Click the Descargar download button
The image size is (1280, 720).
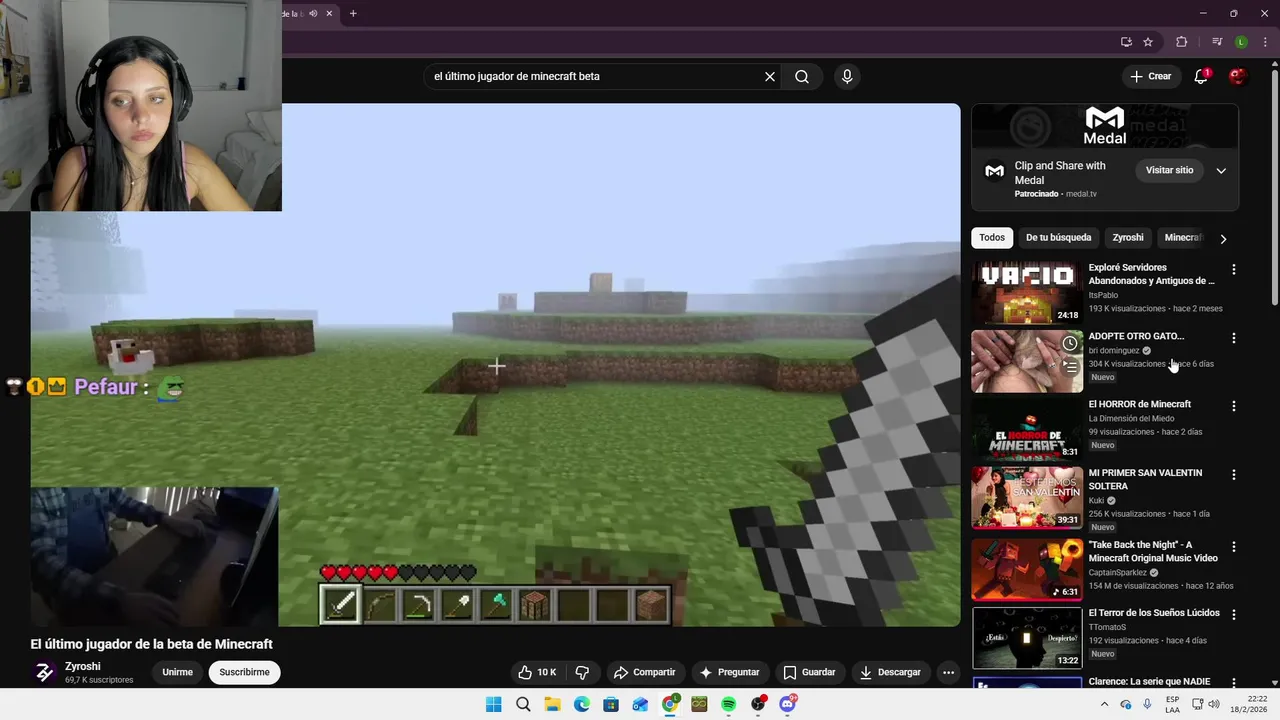coord(890,672)
